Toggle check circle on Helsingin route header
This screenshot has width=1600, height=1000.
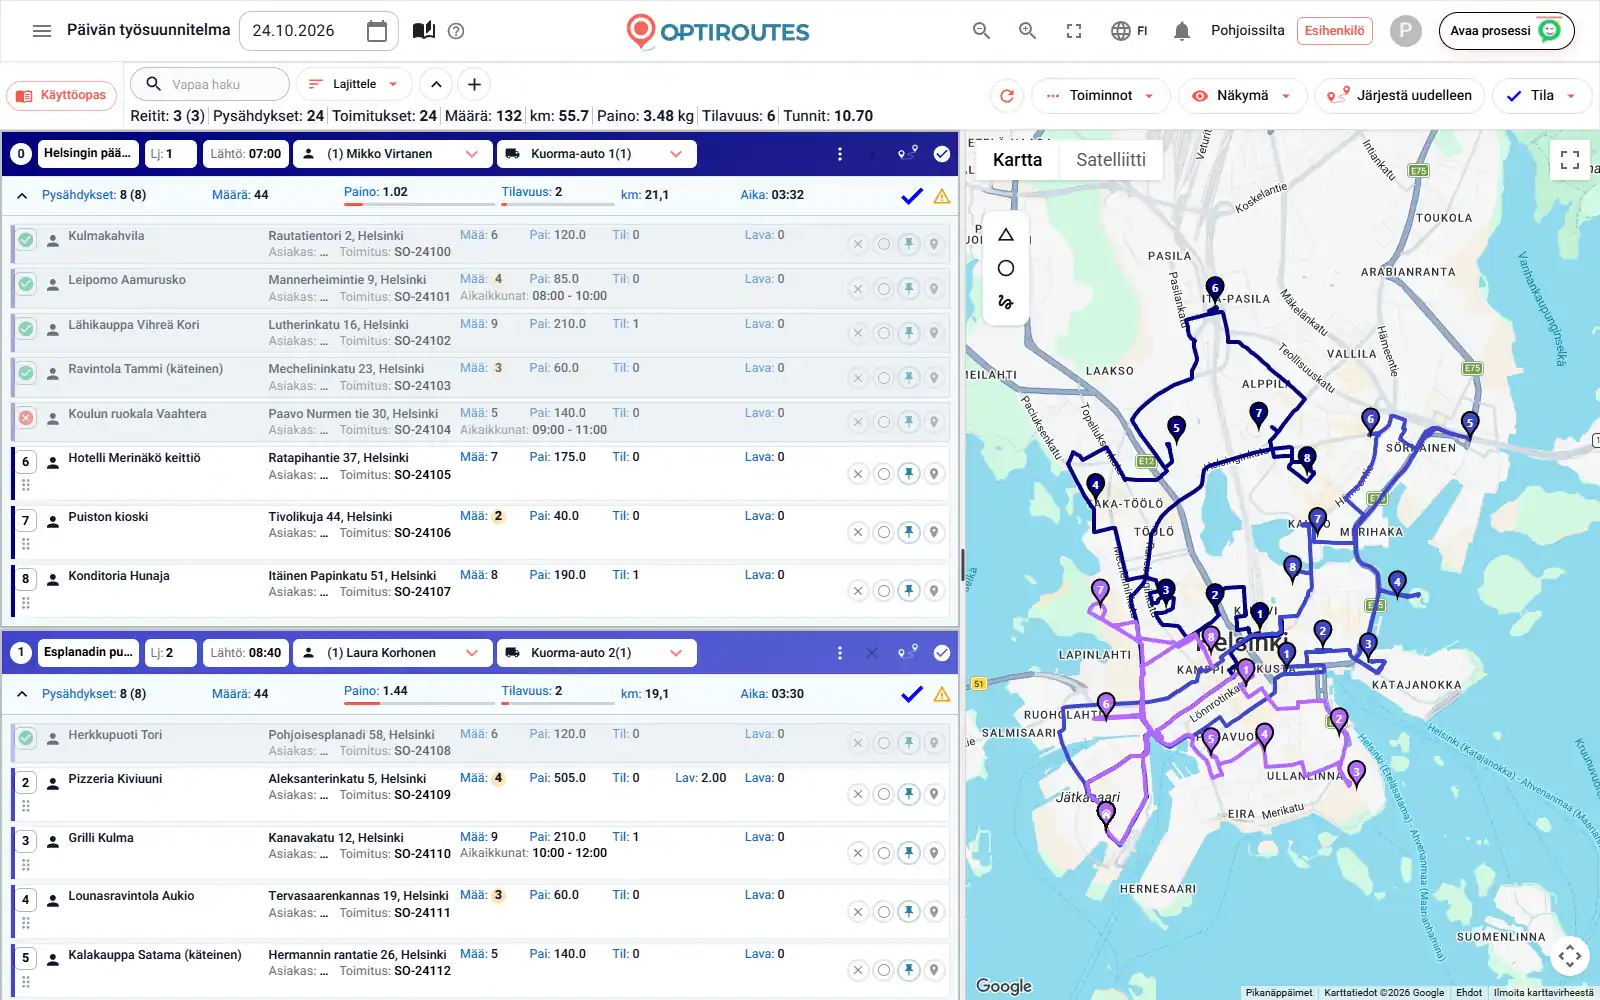pos(942,154)
